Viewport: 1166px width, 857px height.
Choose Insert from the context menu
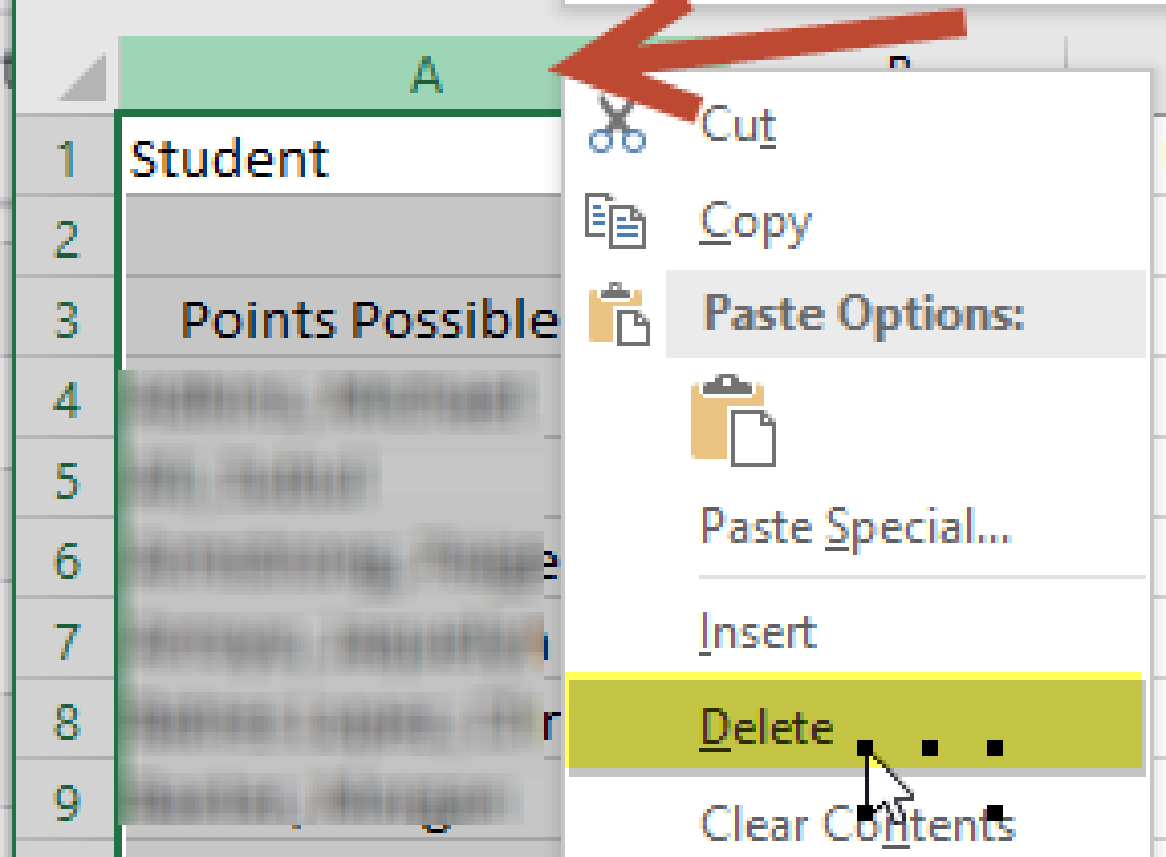coord(758,633)
